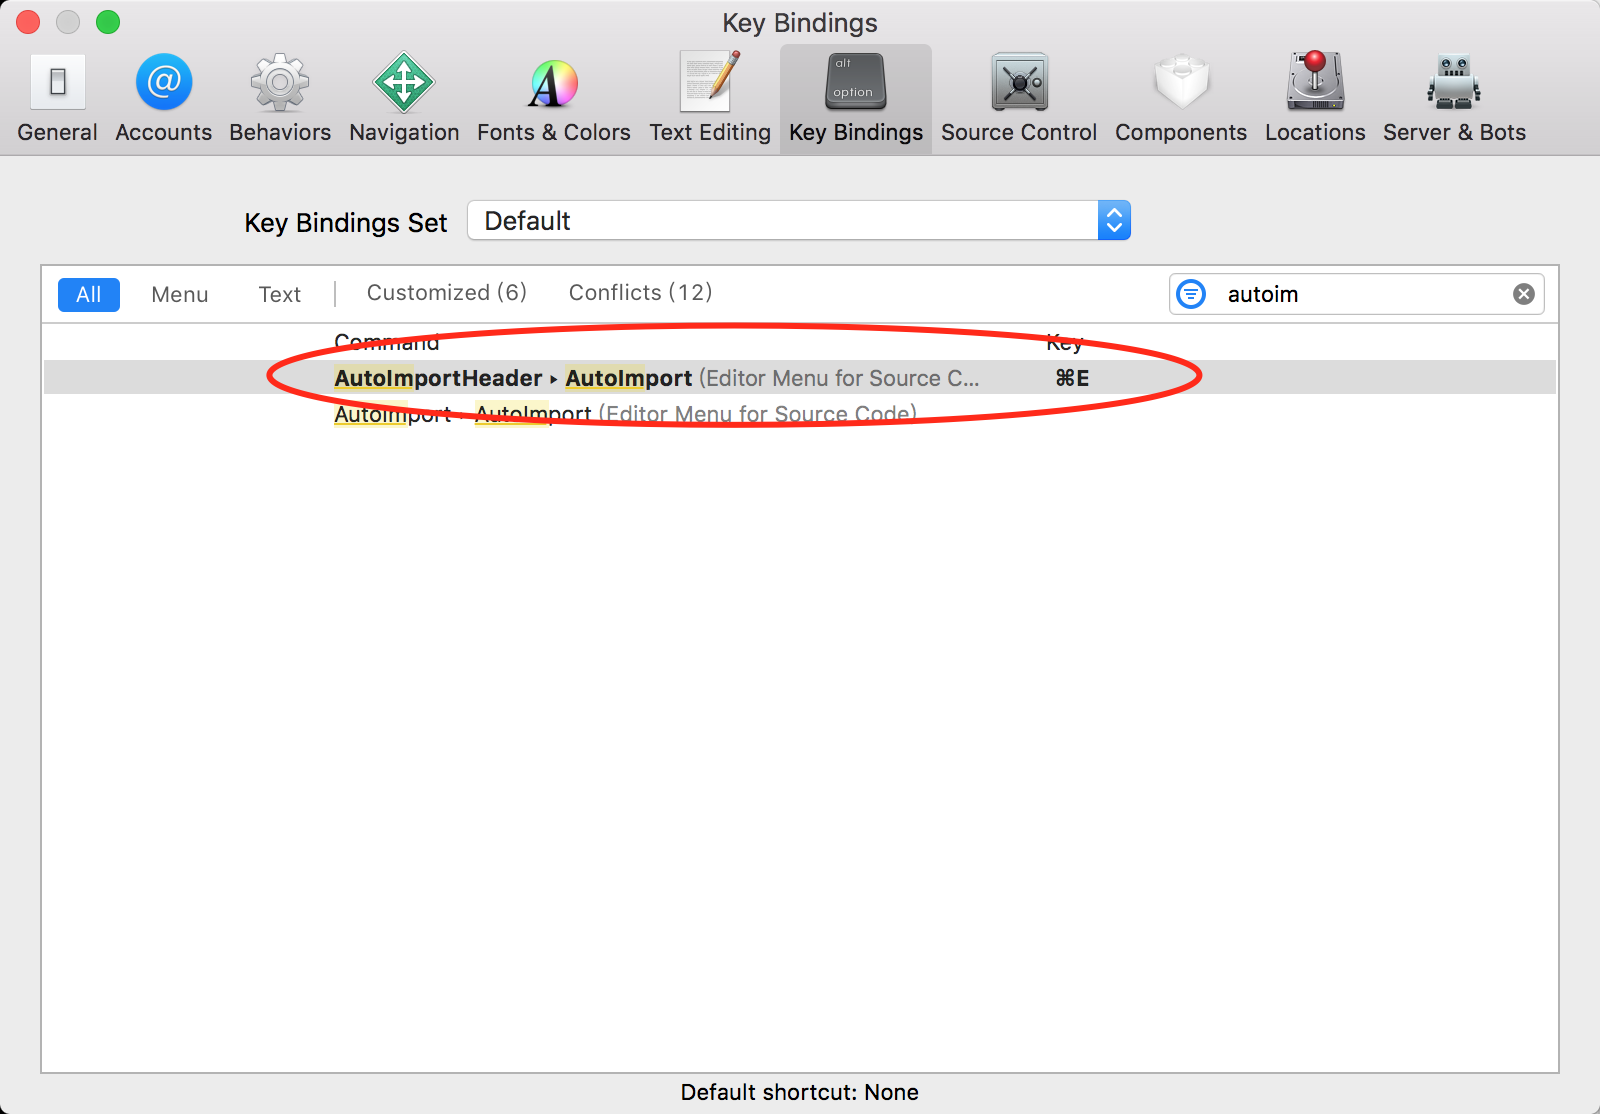
Task: Open Fonts & Colors preferences
Action: [x=553, y=98]
